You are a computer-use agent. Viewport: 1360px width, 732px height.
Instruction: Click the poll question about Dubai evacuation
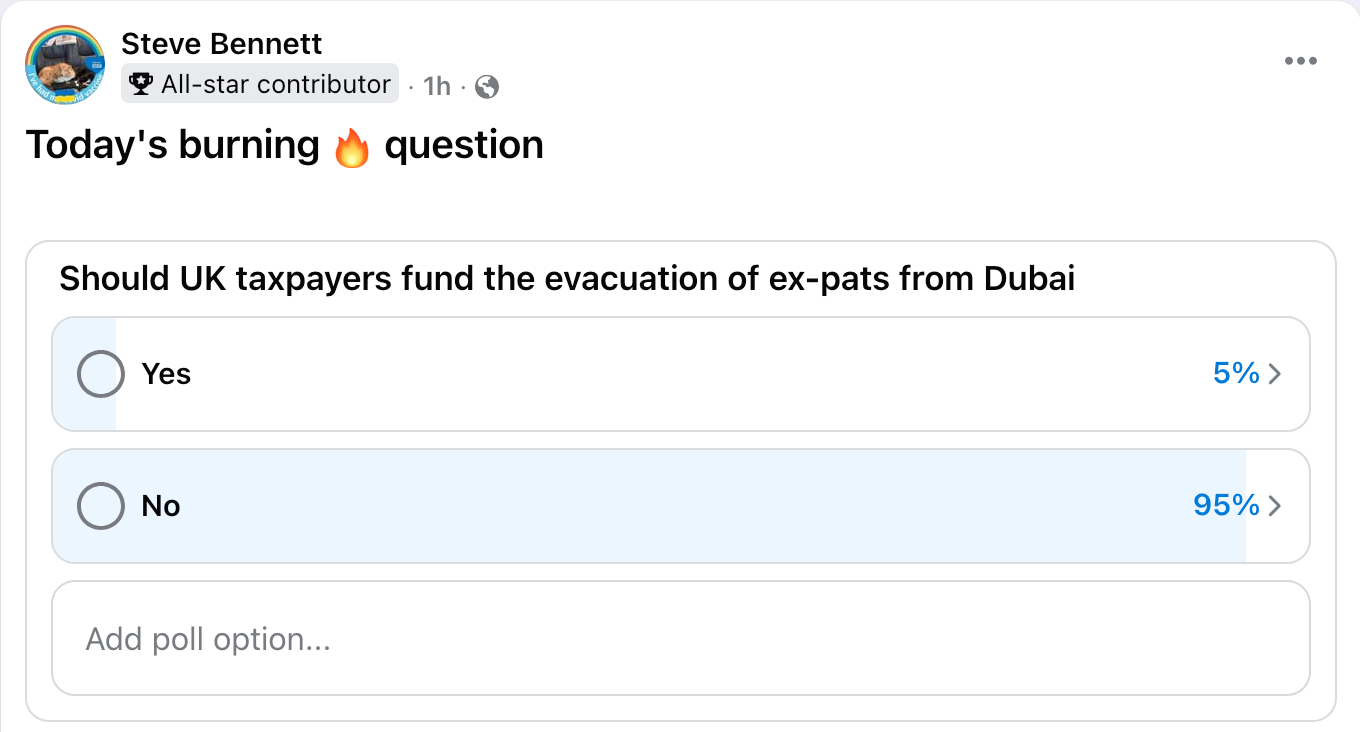click(x=567, y=279)
